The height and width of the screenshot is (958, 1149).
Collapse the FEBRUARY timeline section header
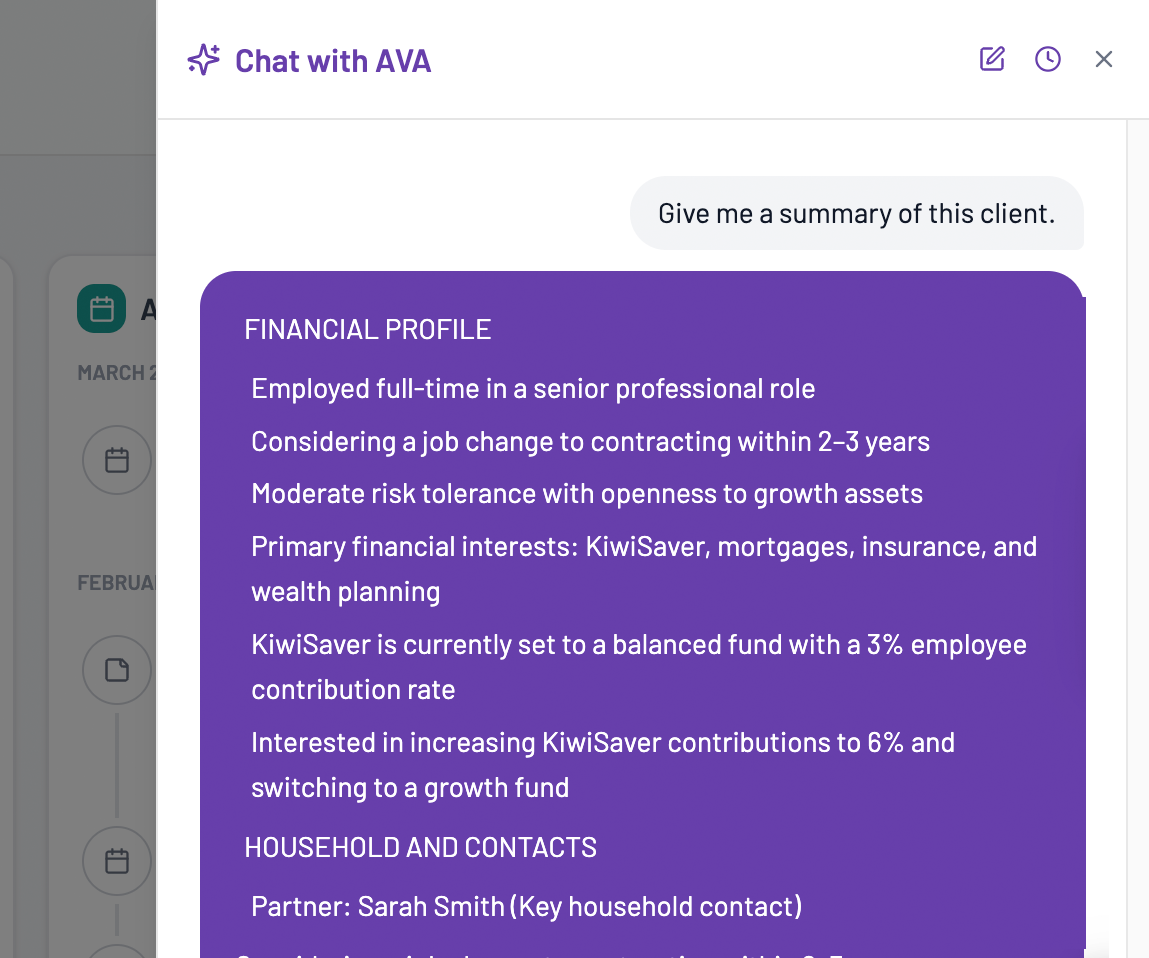coord(113,582)
